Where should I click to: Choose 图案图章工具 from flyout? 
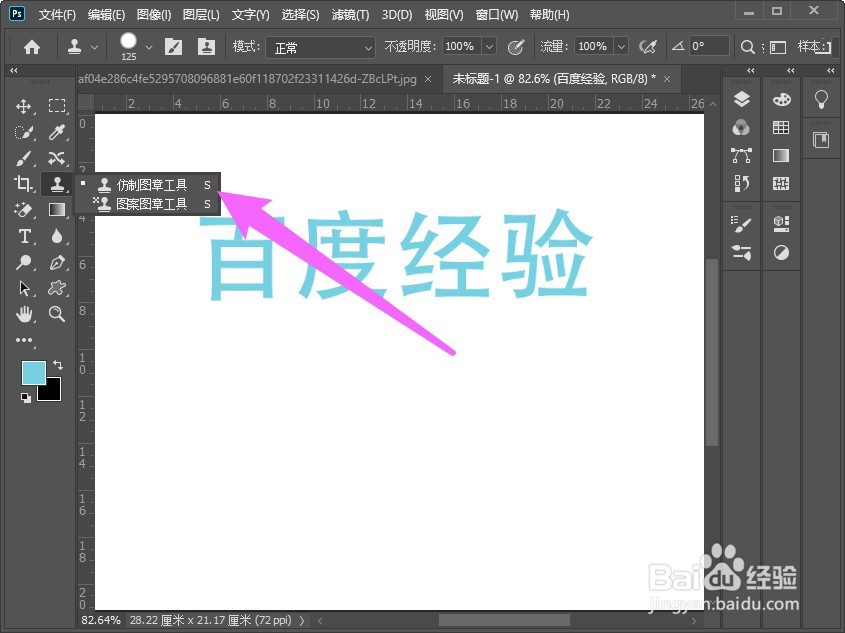pyautogui.click(x=148, y=204)
